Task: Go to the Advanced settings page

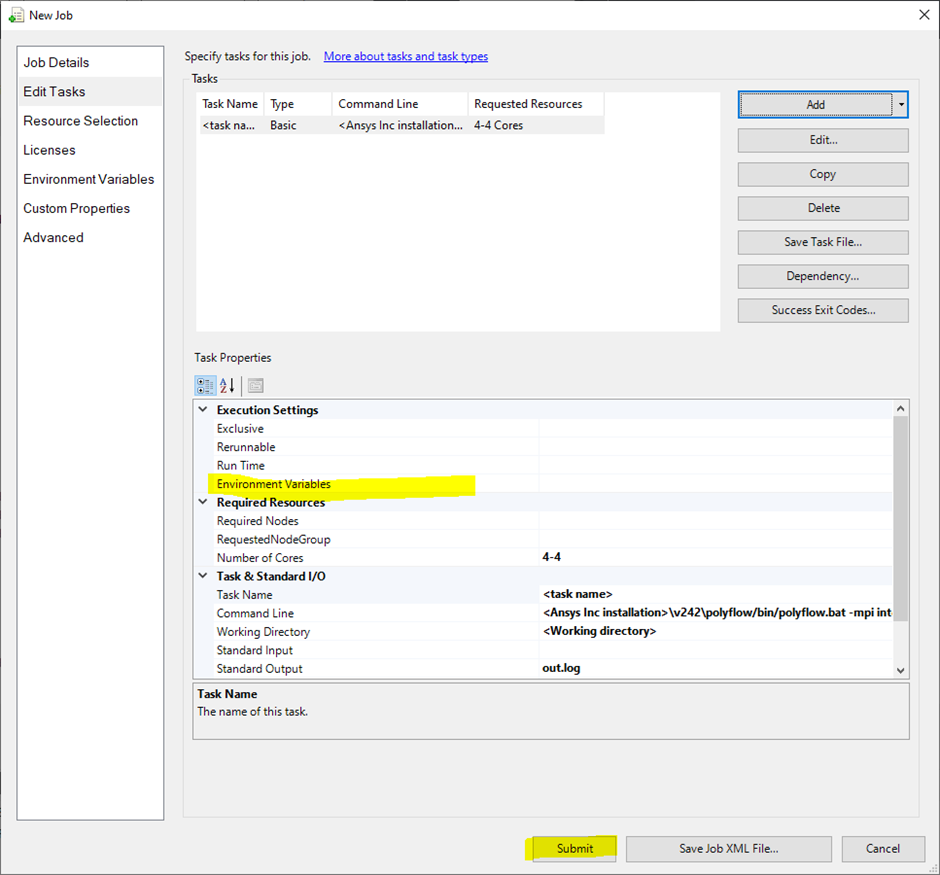Action: pos(54,238)
